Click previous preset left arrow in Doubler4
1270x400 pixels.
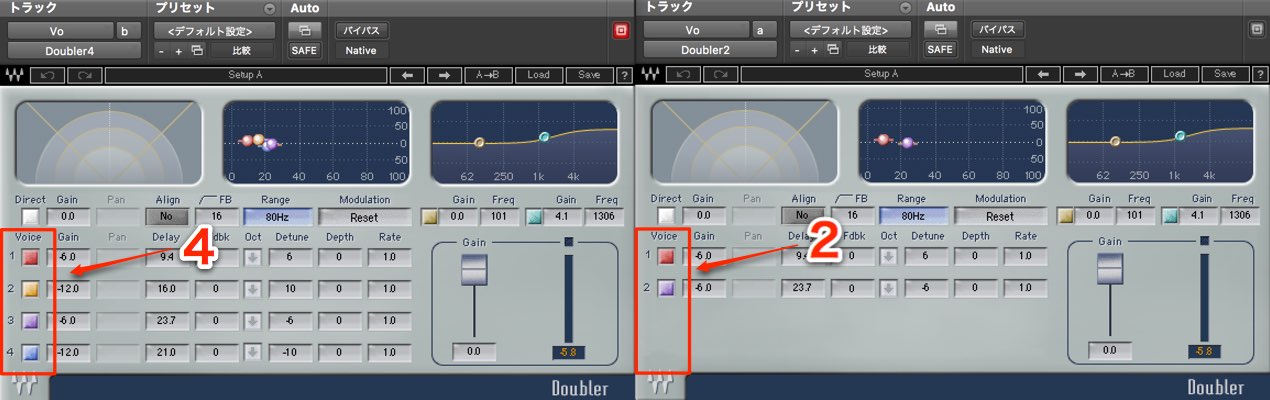(x=407, y=75)
